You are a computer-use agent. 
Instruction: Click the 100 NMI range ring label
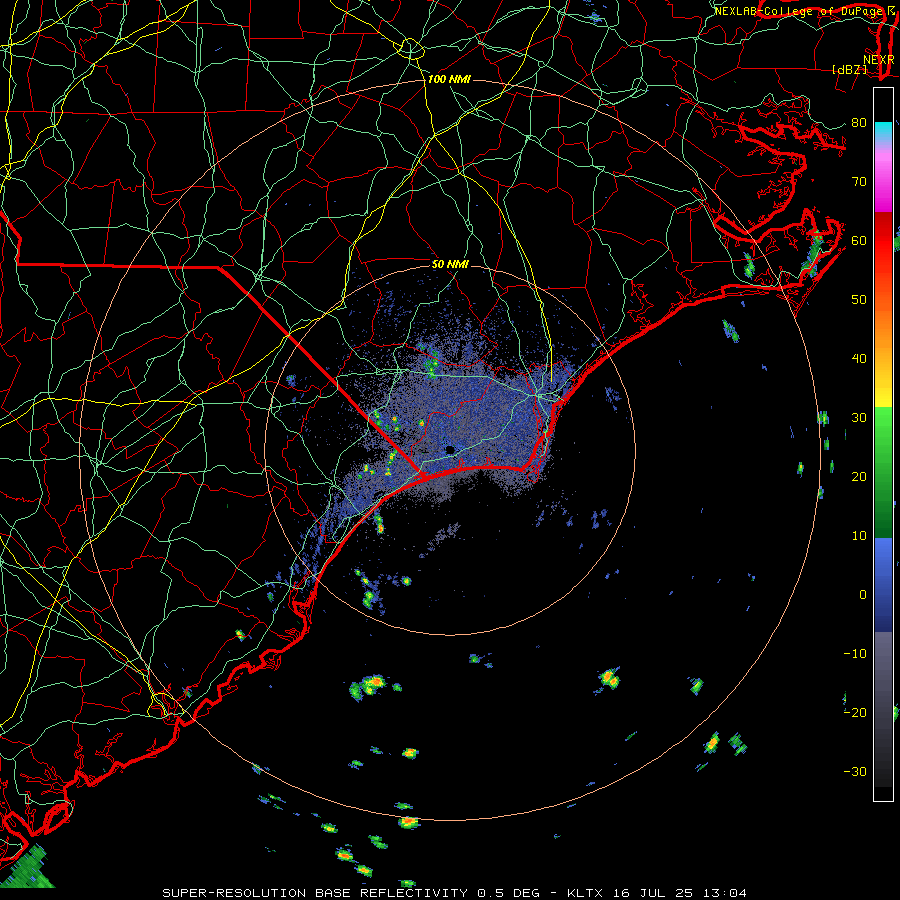point(449,79)
